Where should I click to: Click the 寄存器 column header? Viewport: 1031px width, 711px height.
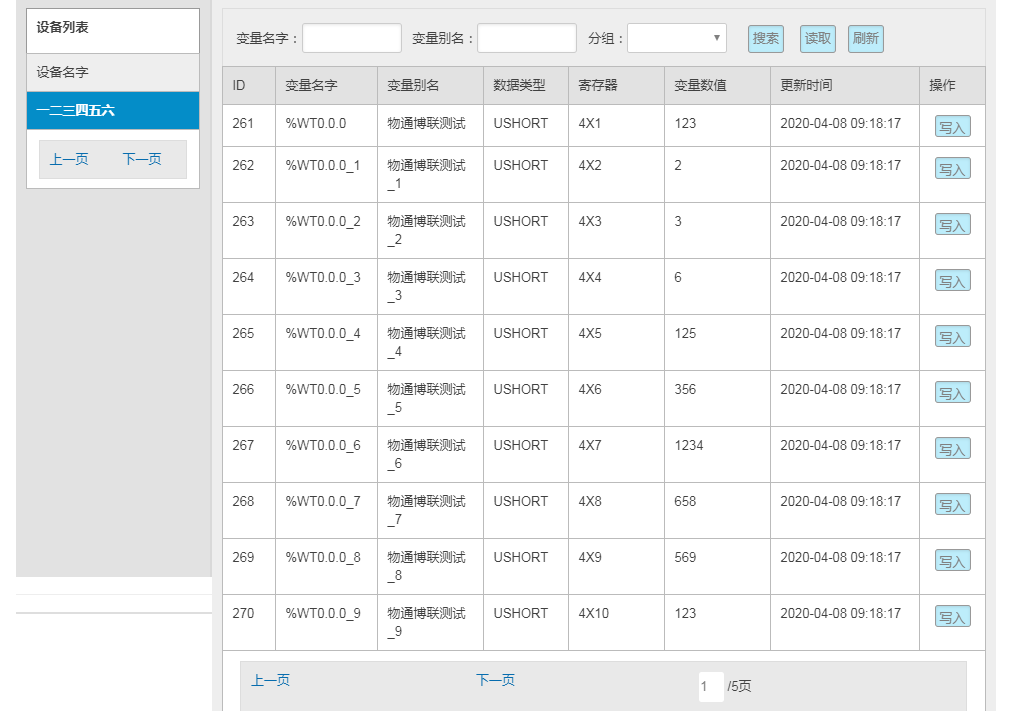[616, 86]
